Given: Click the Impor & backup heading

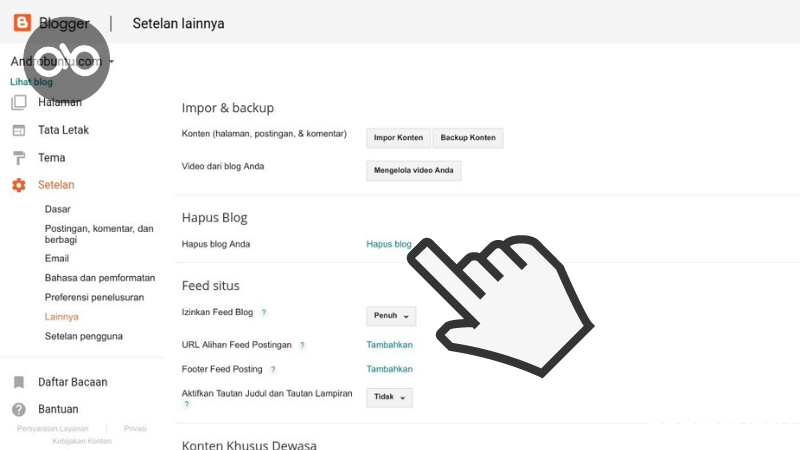Looking at the screenshot, I should click(x=228, y=108).
